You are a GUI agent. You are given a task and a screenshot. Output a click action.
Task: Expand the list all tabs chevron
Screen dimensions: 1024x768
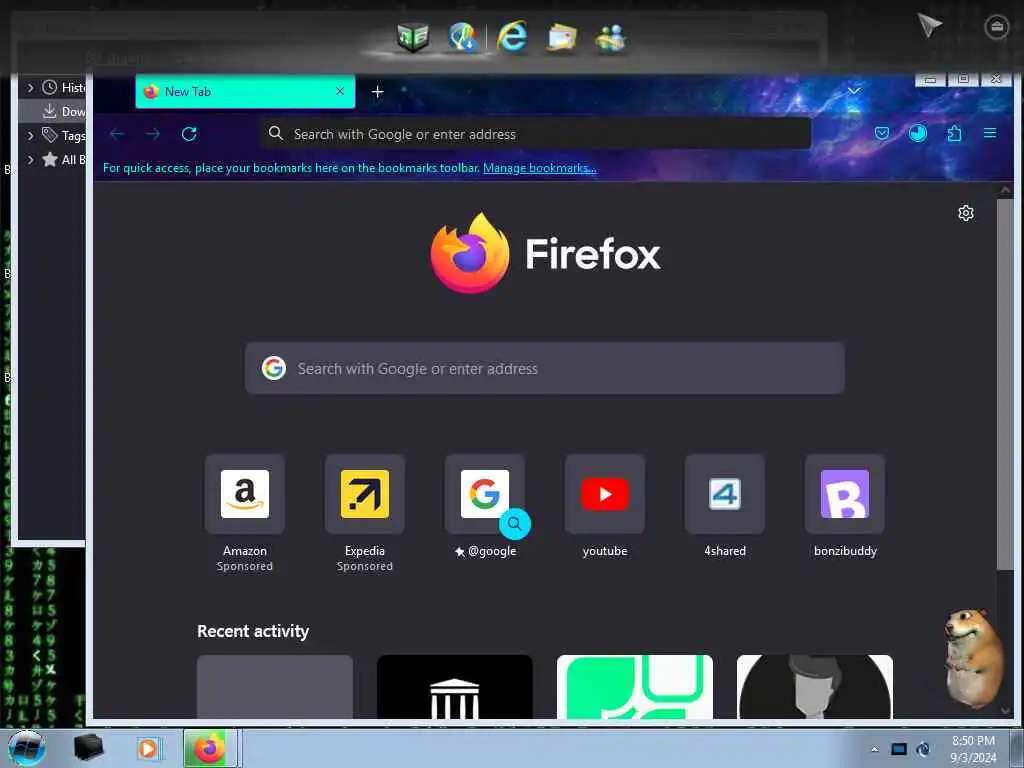[x=854, y=91]
